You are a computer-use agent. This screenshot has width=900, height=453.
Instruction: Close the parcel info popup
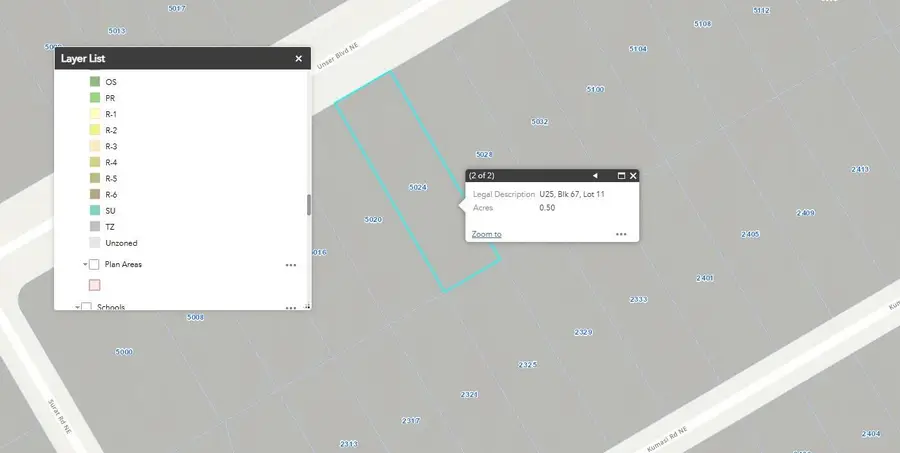click(x=633, y=176)
